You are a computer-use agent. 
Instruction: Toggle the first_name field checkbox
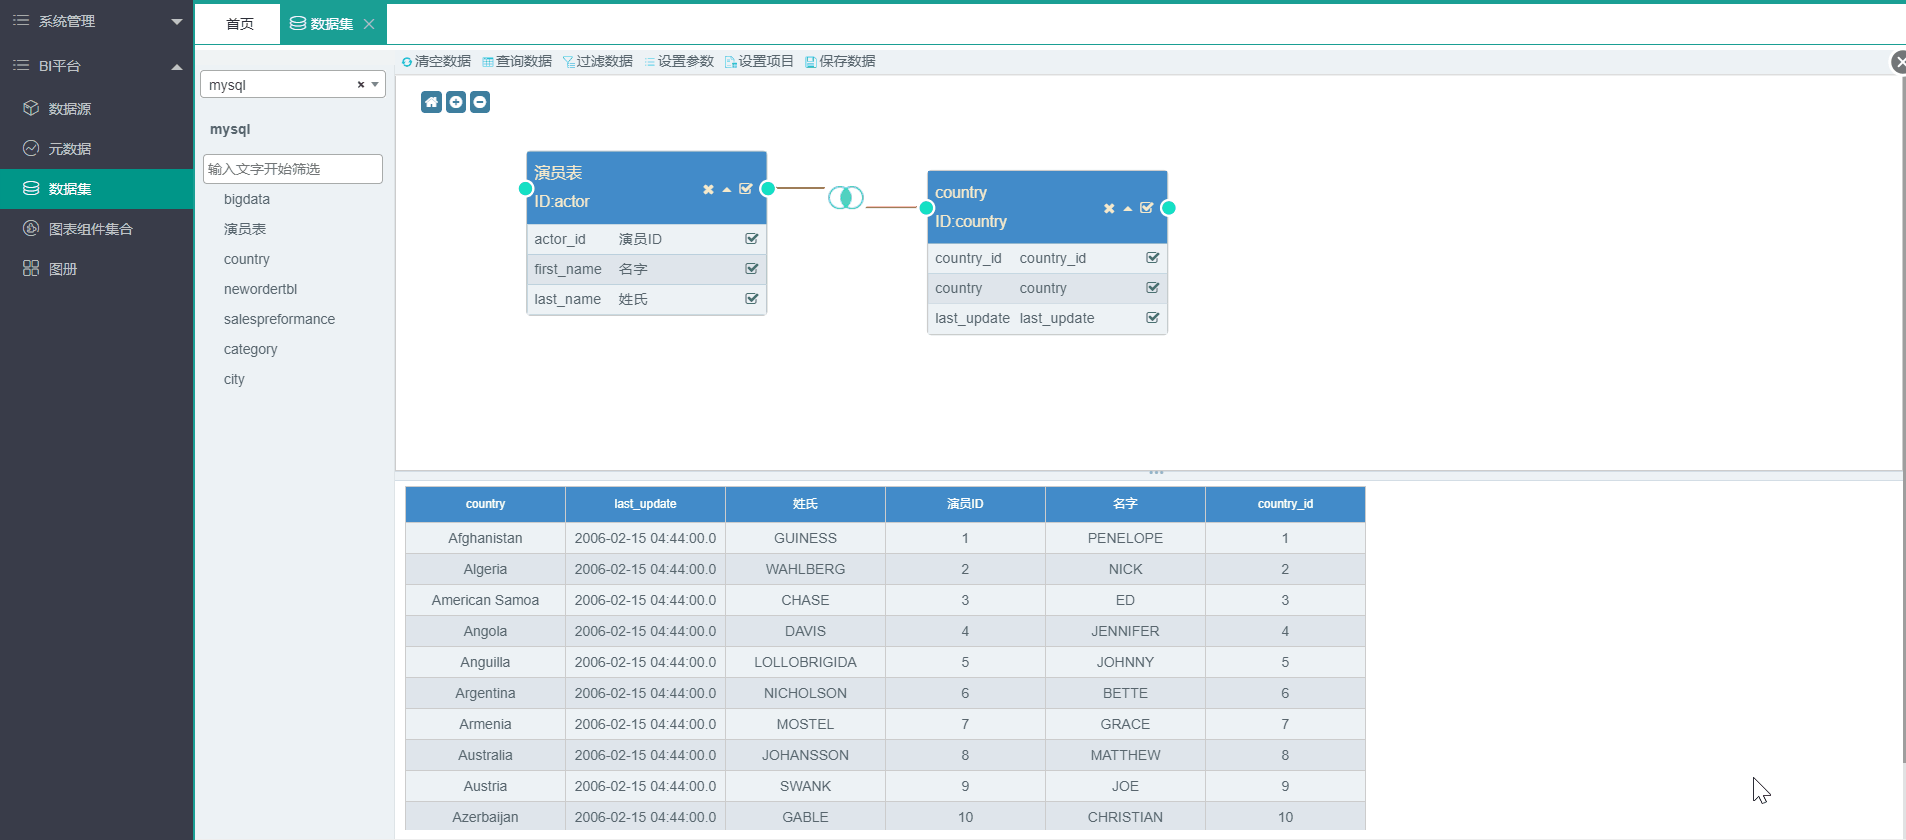tap(752, 269)
